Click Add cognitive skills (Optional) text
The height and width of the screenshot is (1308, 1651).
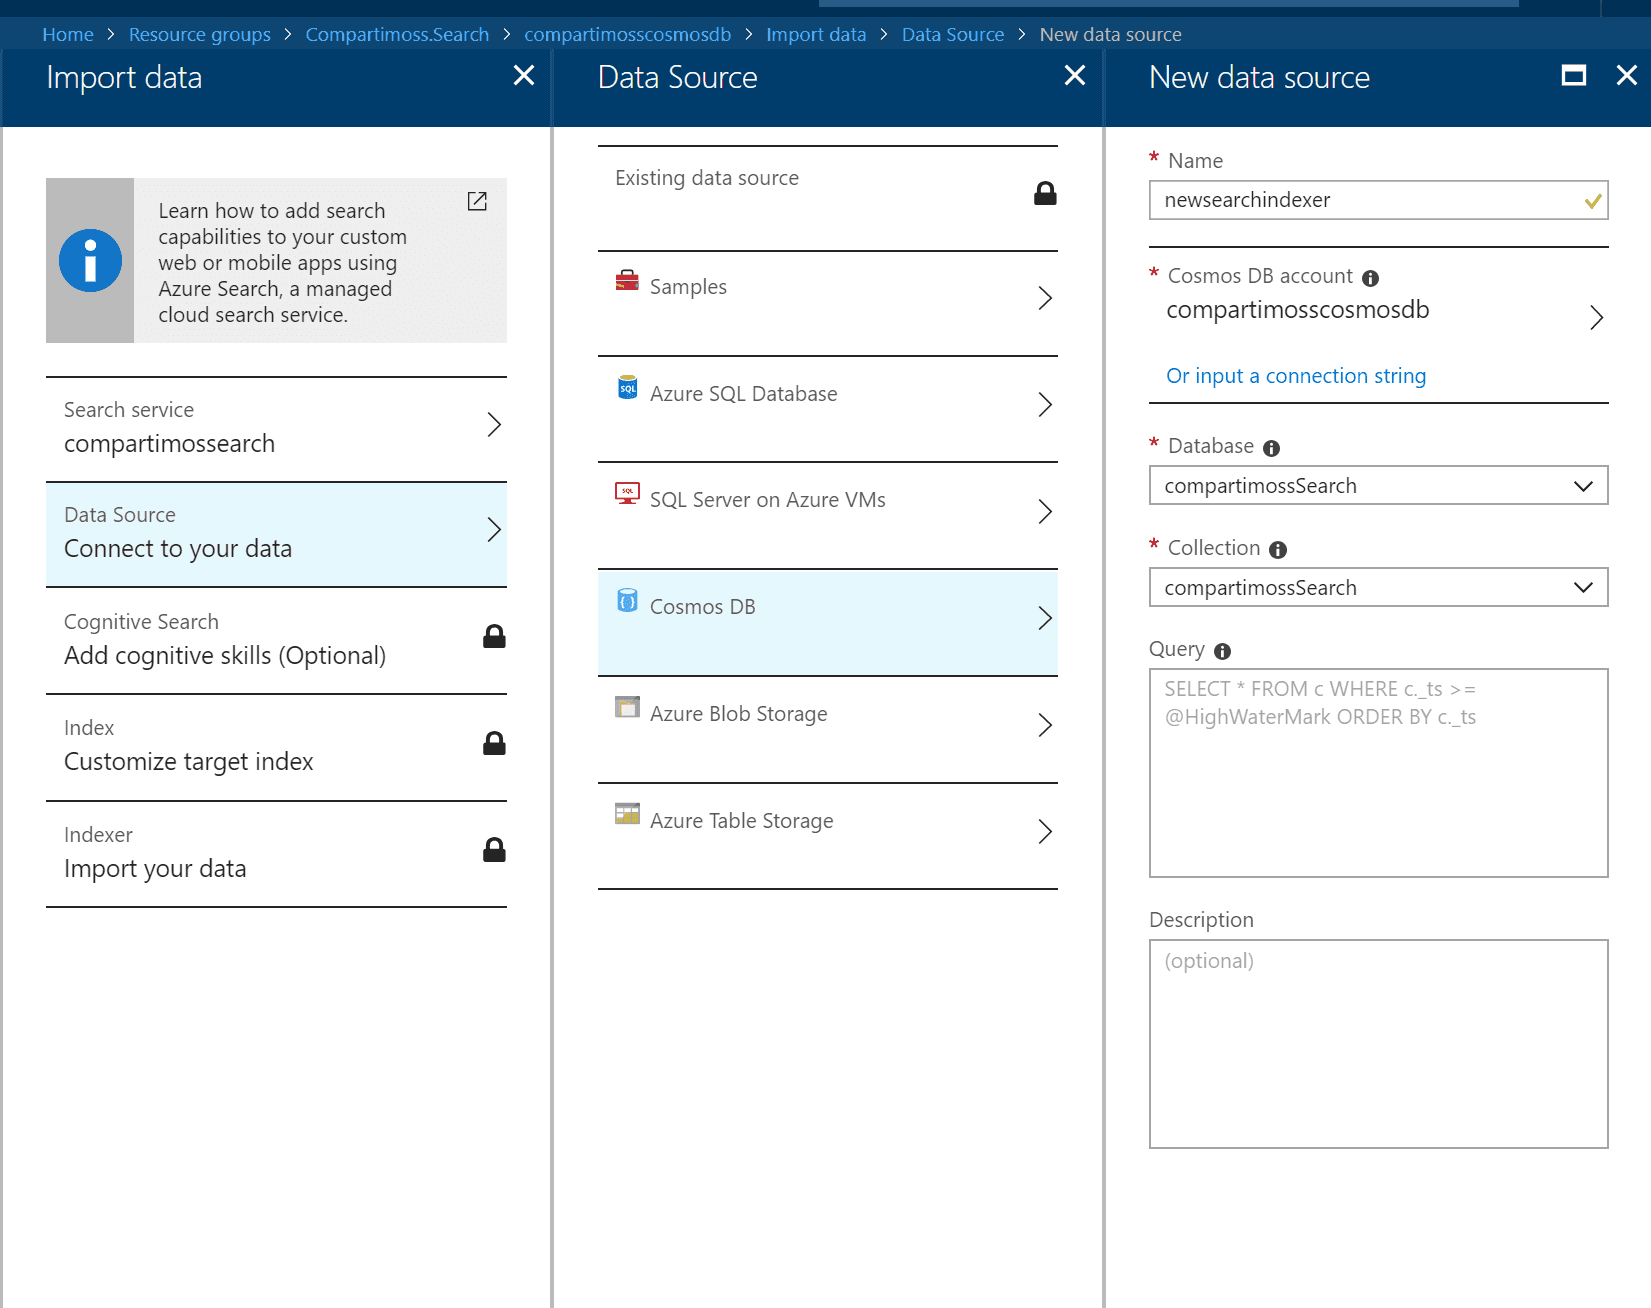(x=225, y=656)
